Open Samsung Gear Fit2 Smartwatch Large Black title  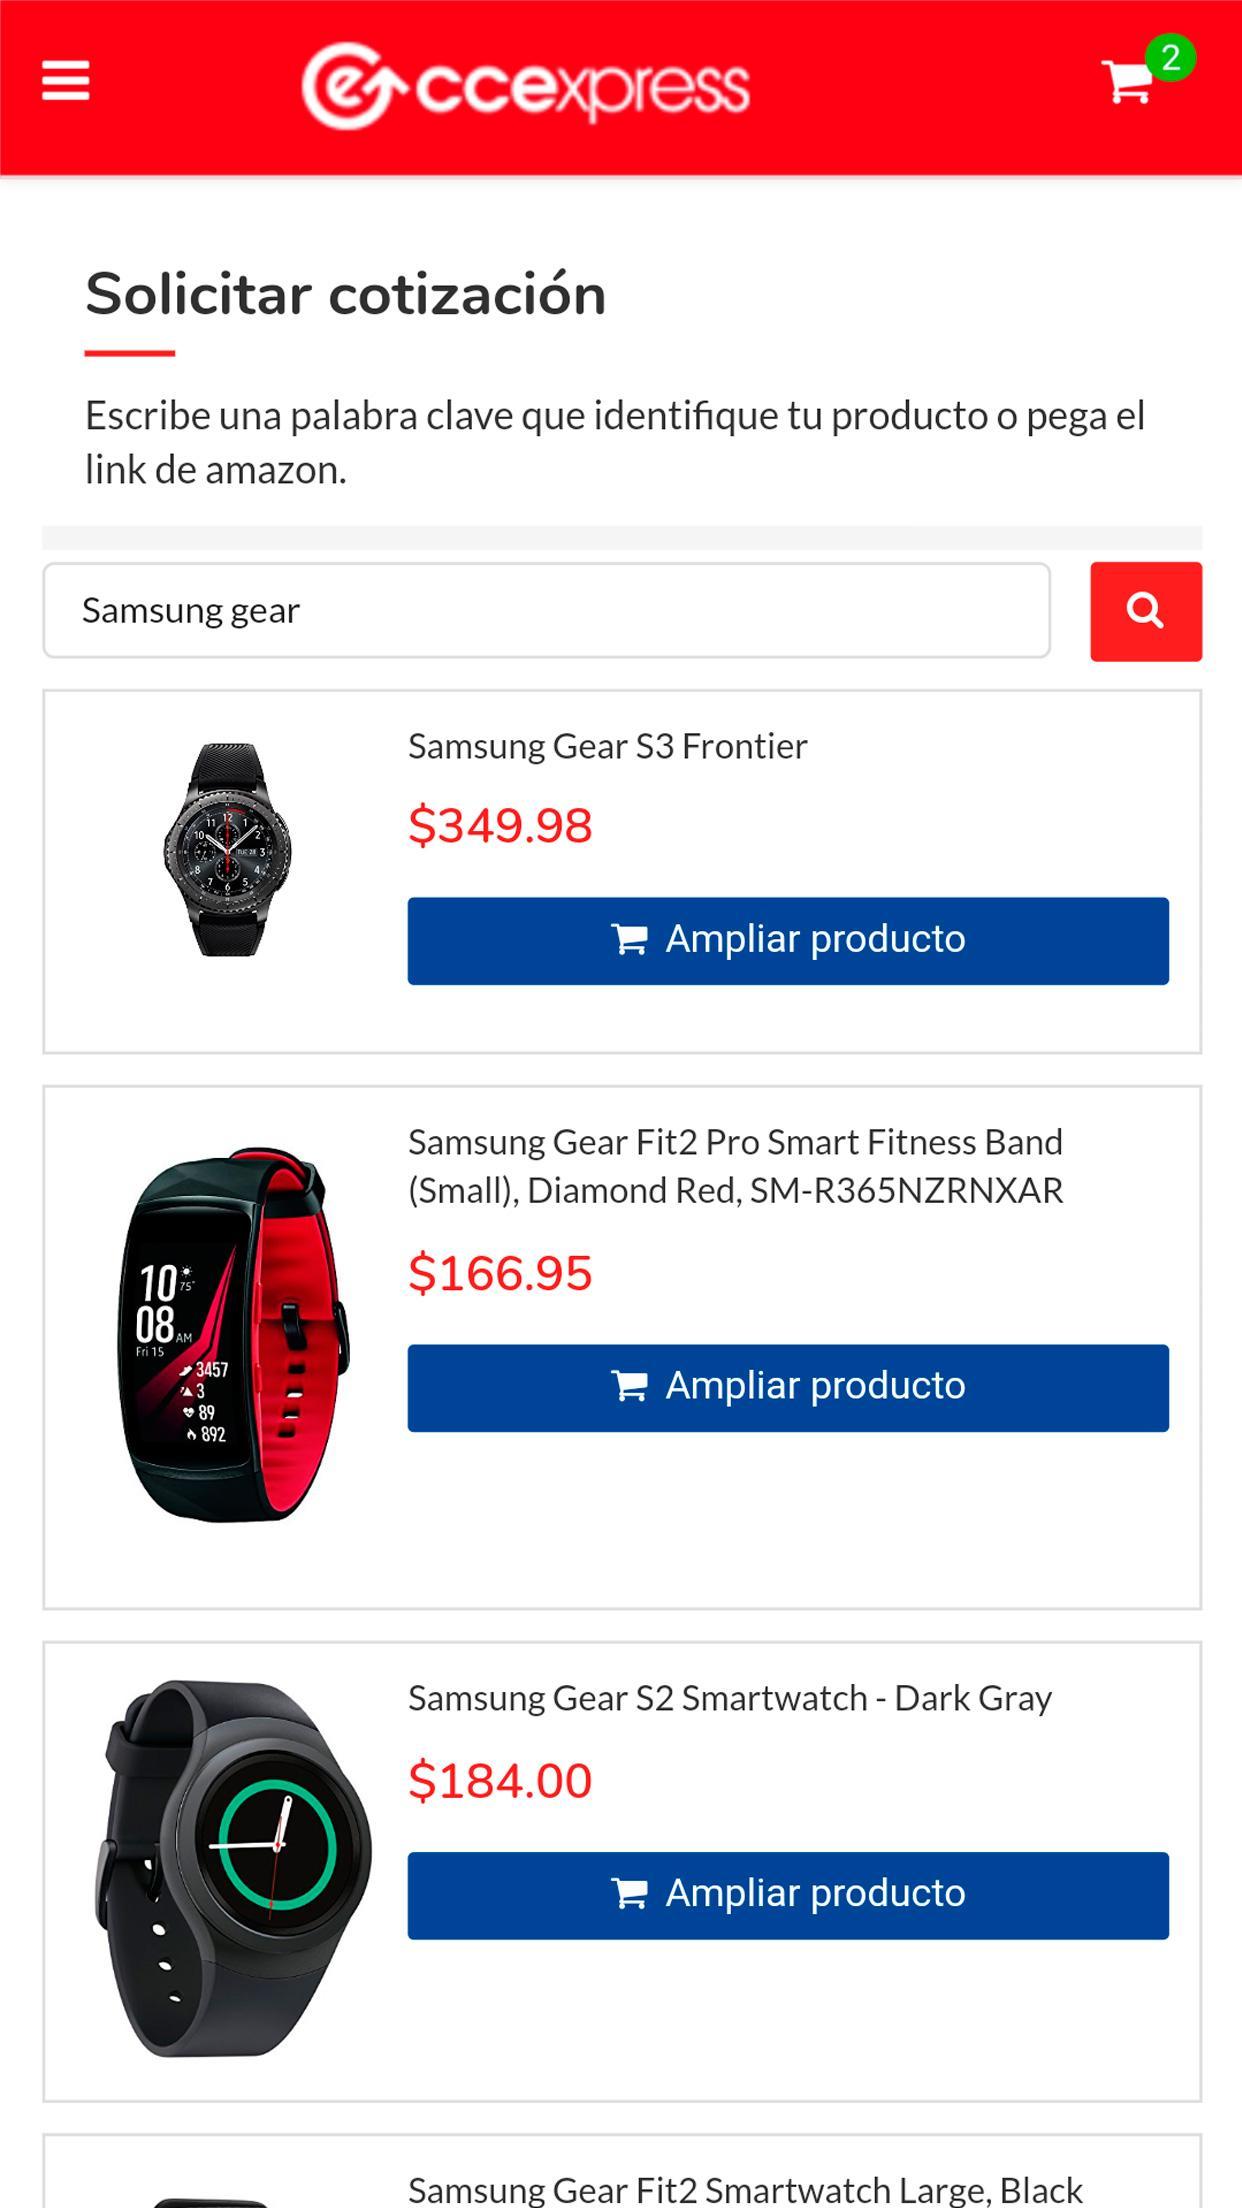[745, 2189]
